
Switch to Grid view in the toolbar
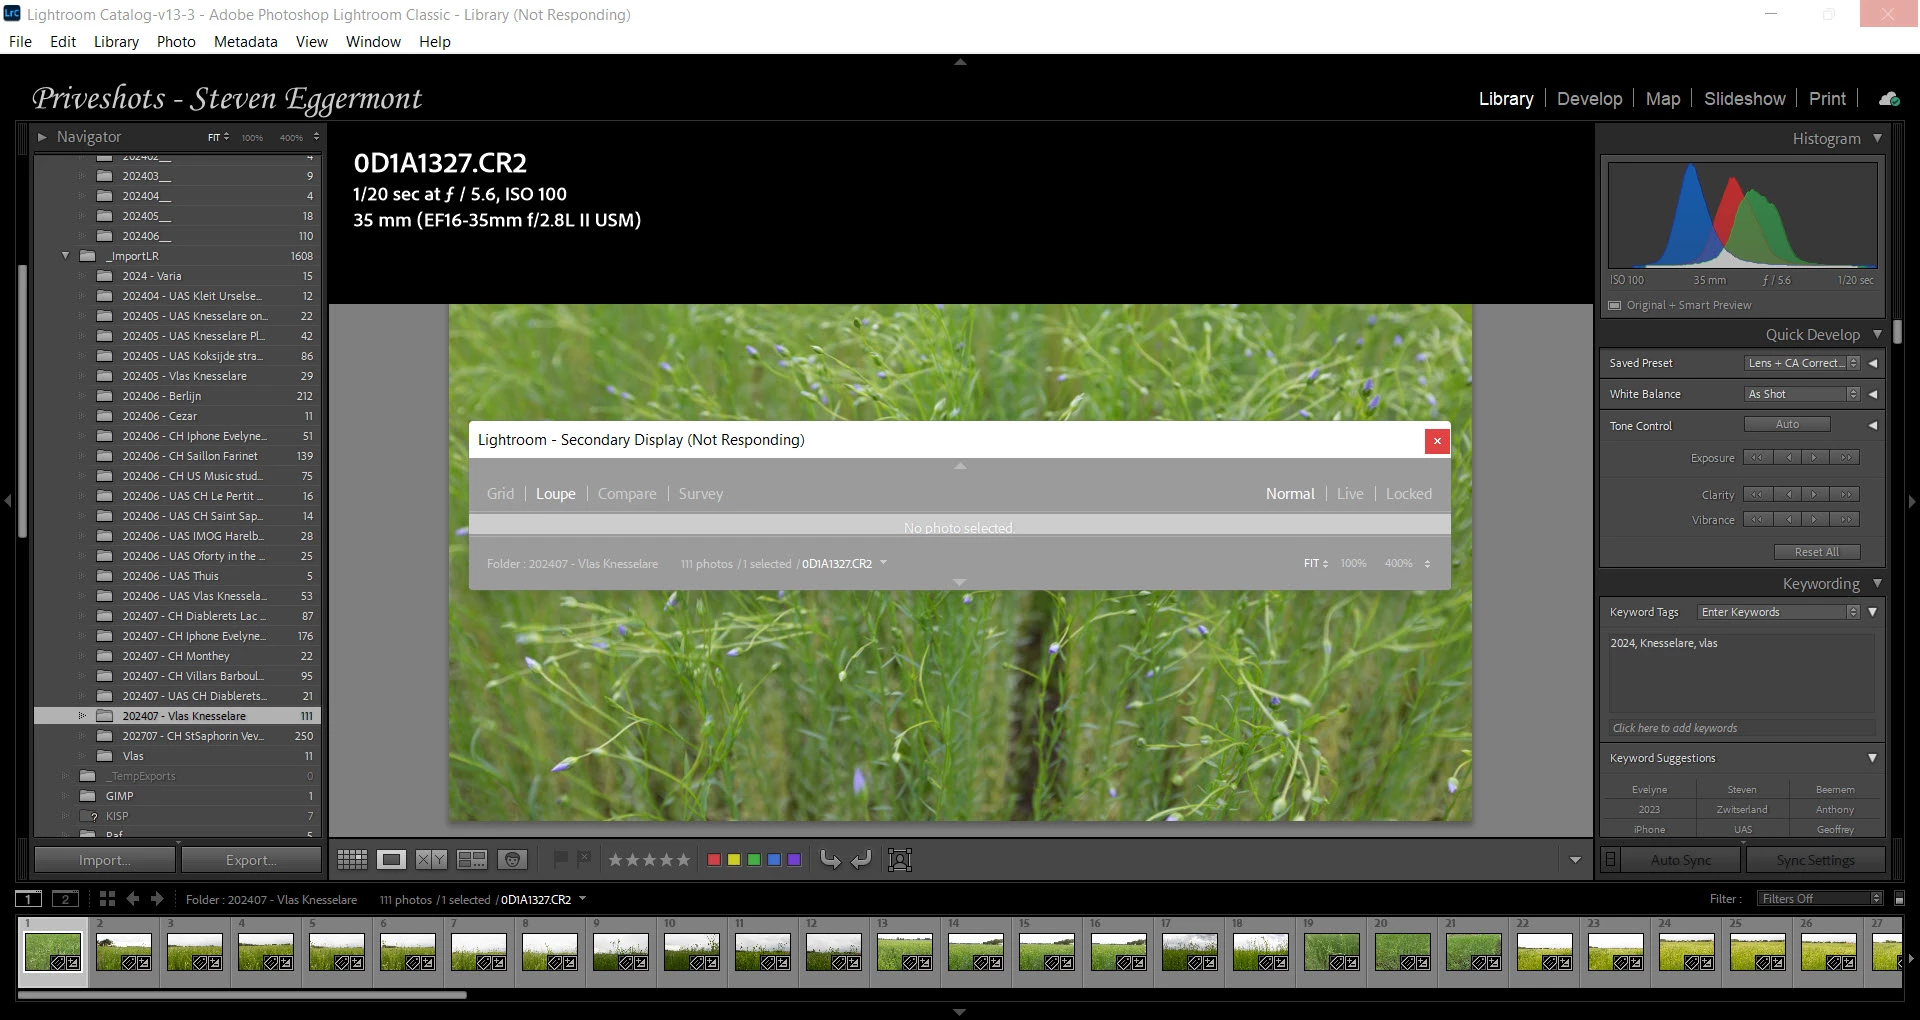point(352,860)
